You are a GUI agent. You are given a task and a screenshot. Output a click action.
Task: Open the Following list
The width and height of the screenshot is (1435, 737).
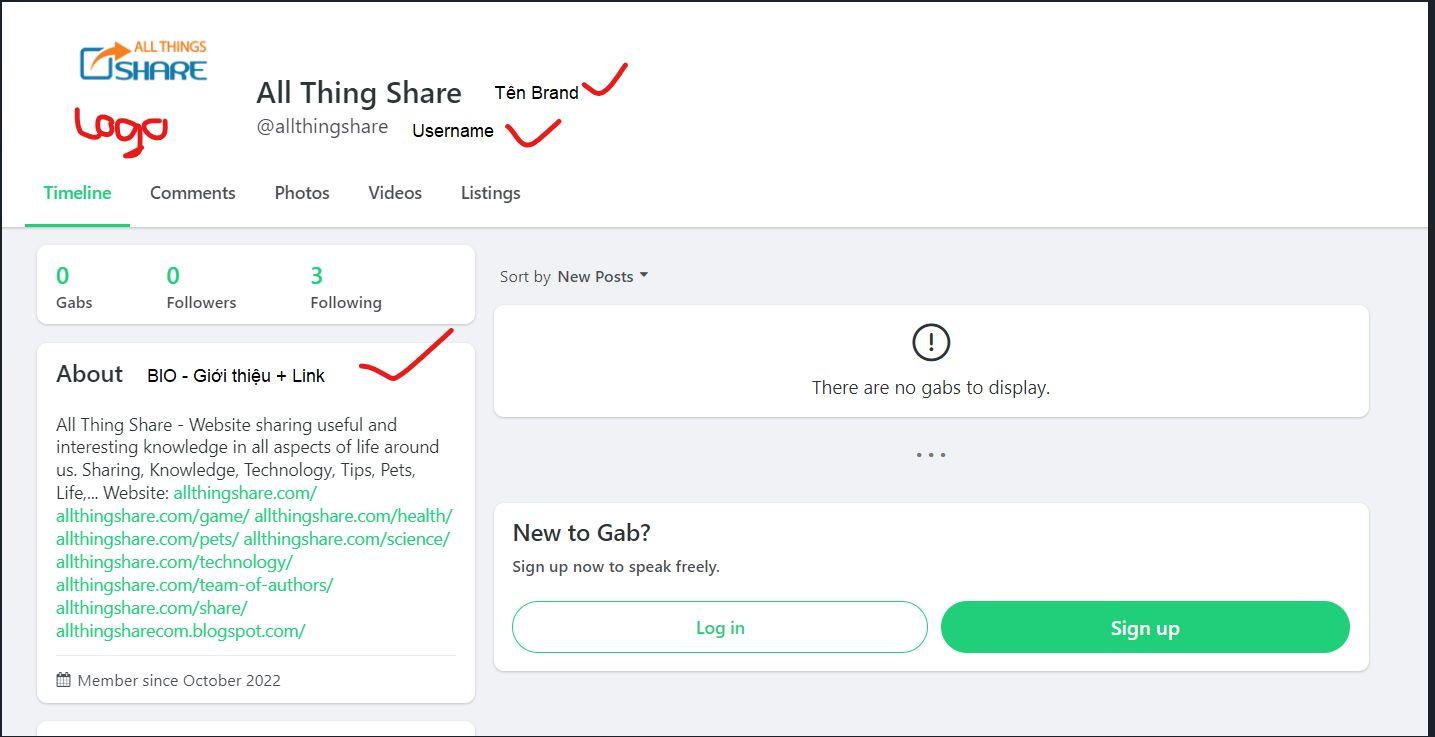345,287
